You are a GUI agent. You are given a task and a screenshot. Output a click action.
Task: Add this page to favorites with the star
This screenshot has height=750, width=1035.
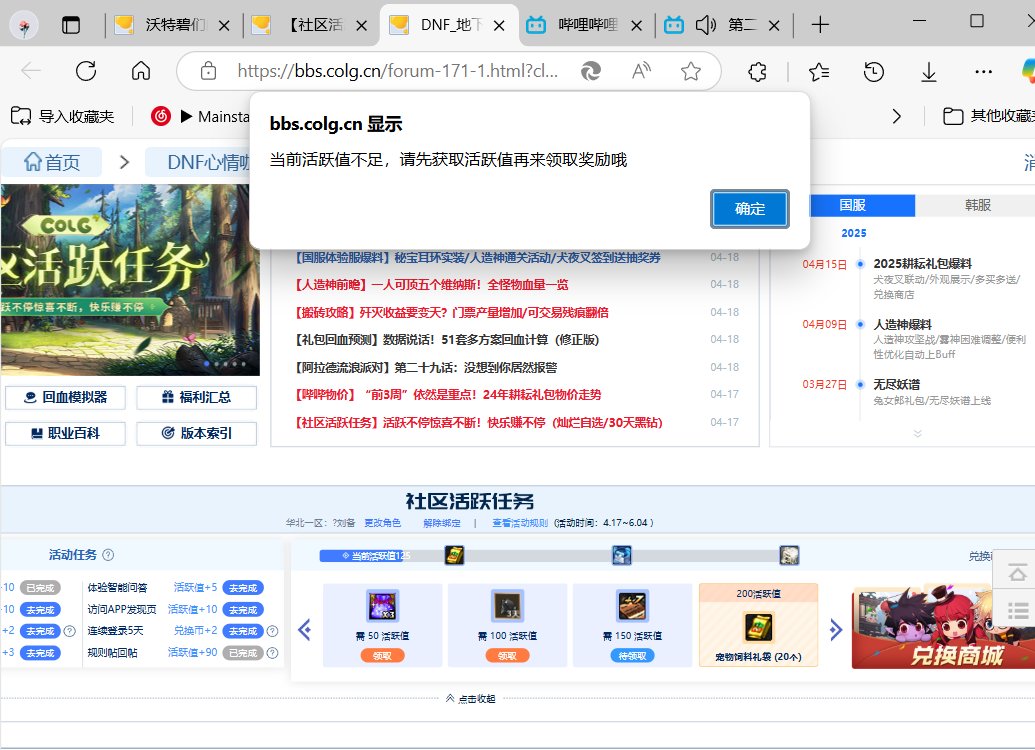691,71
